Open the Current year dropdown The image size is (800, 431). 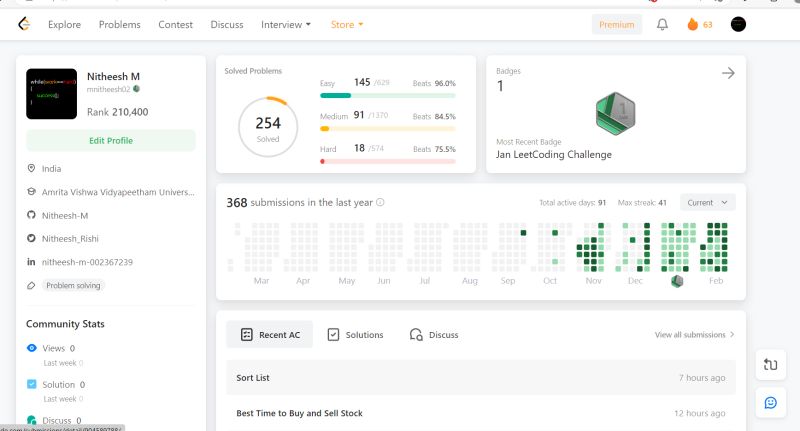point(708,202)
